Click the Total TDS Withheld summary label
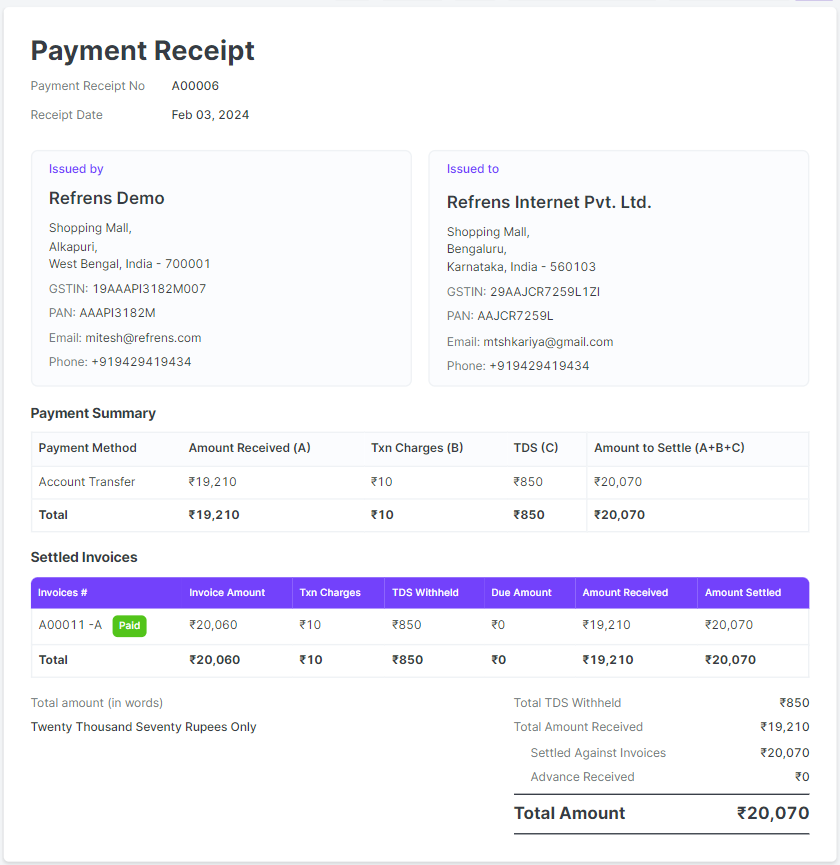The width and height of the screenshot is (840, 865). point(568,703)
